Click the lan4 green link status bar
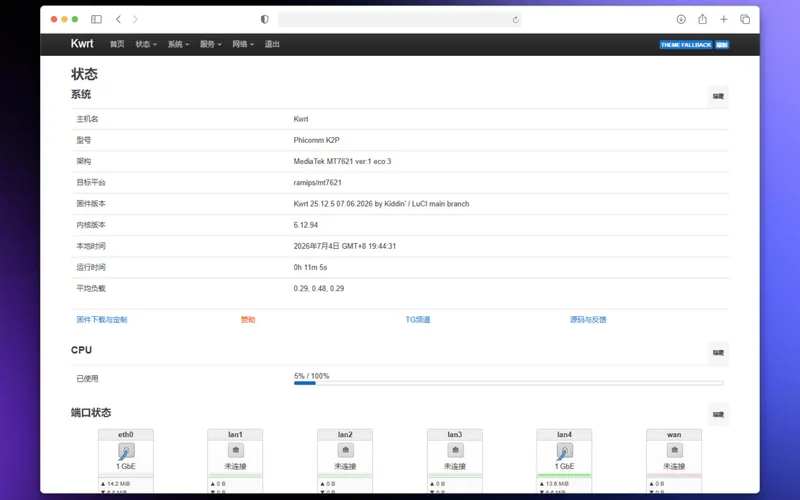 point(564,476)
